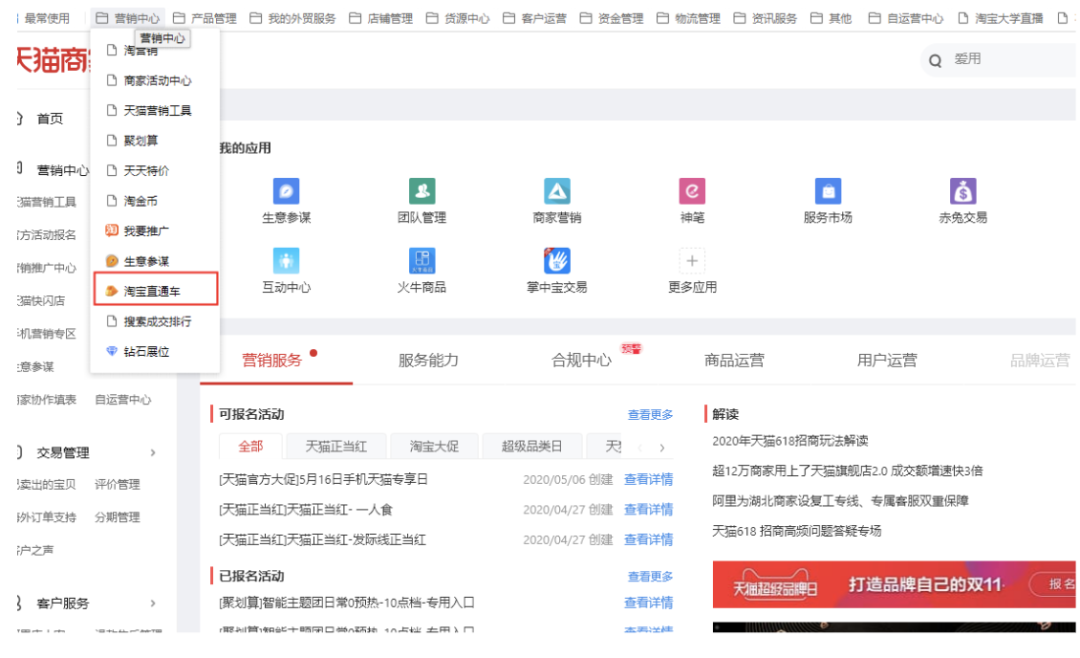
Task: Open the 互动中心 app icon
Action: click(287, 263)
